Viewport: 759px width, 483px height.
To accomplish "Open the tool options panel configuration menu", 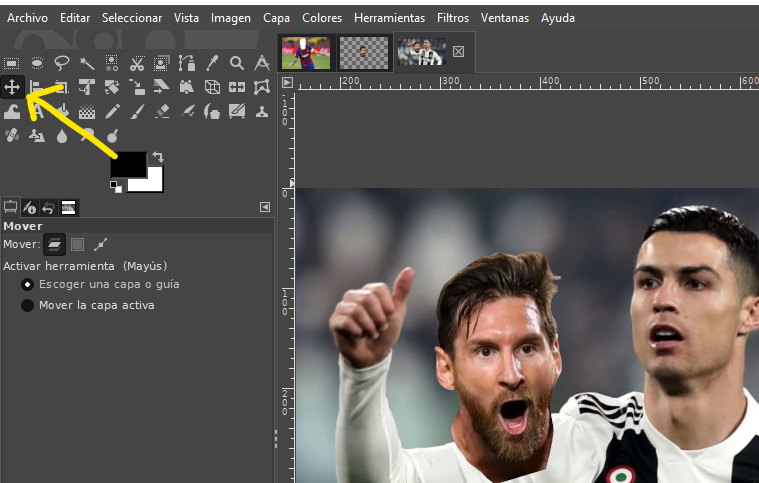I will coord(264,207).
